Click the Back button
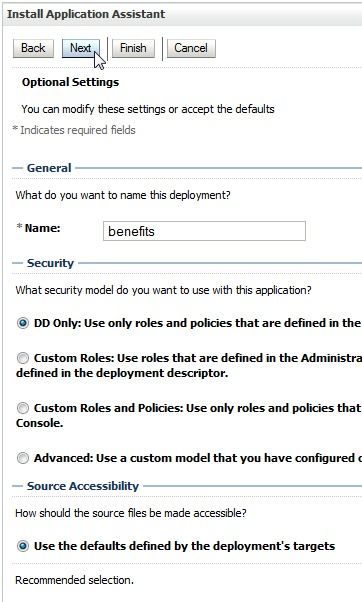 [x=33, y=48]
